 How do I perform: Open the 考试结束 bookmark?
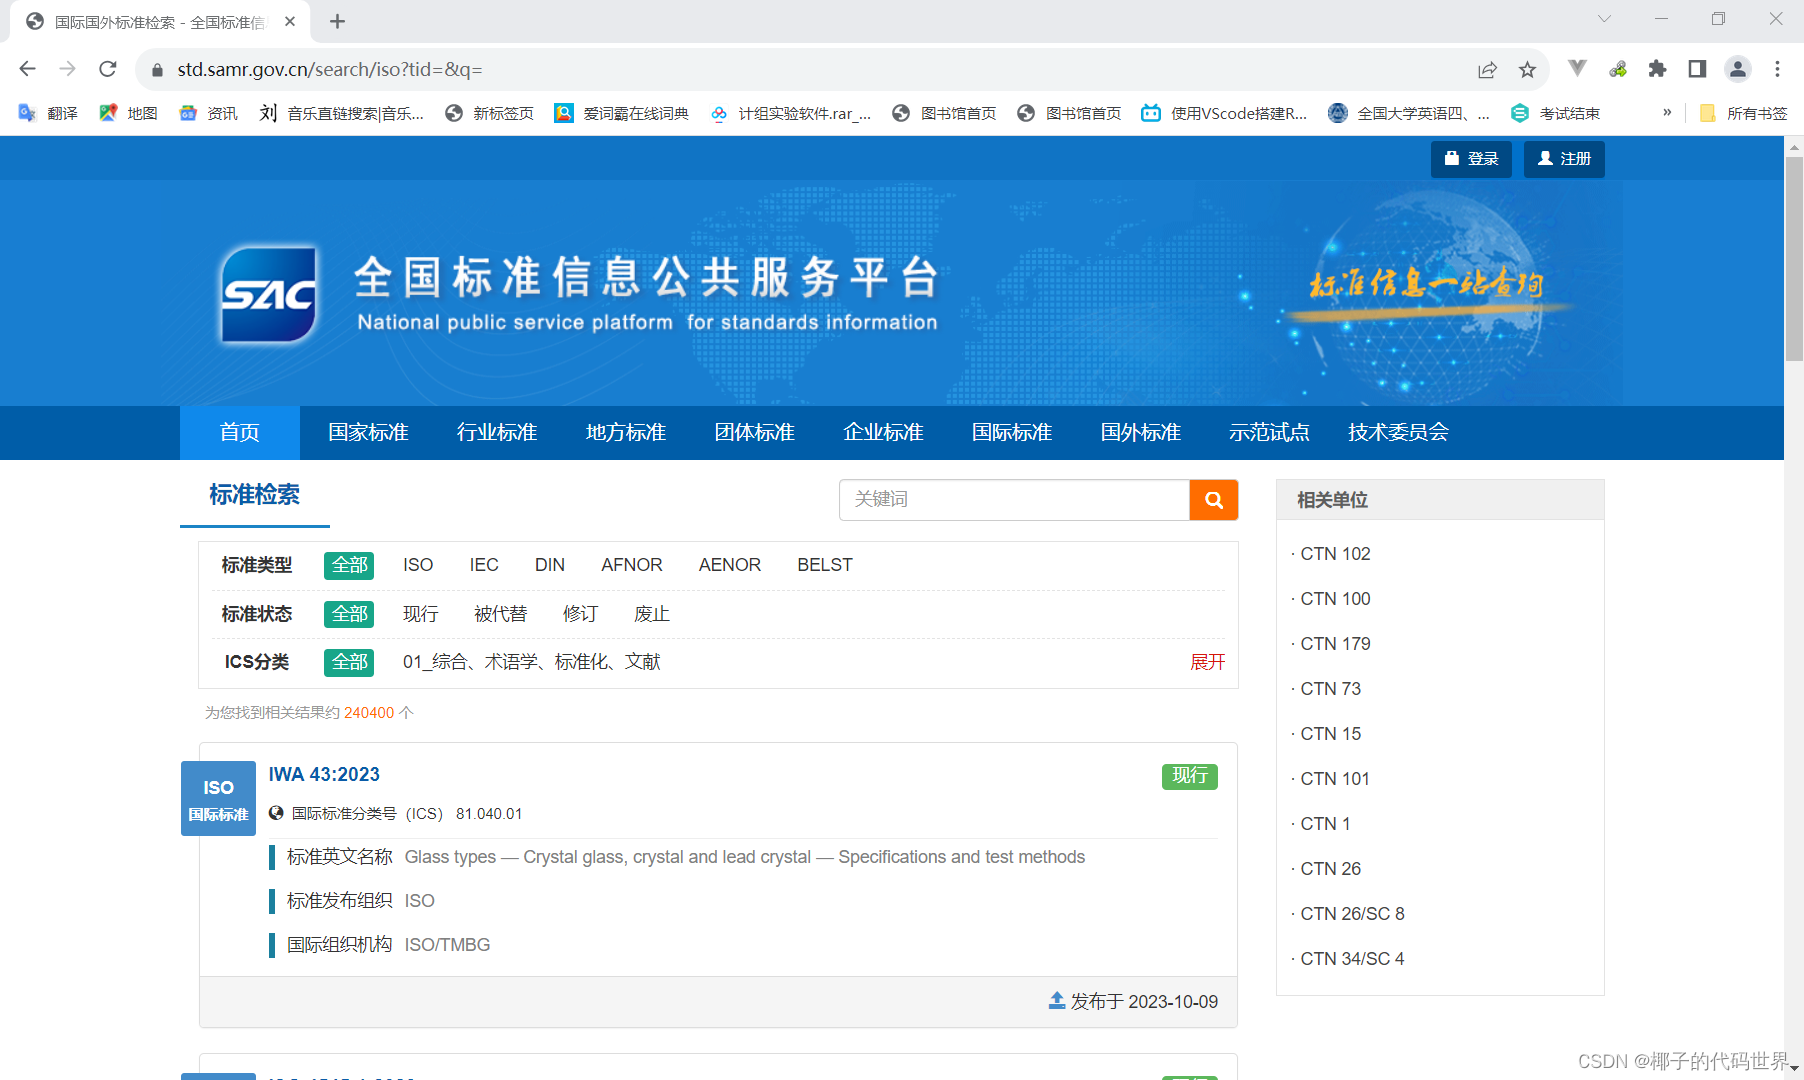[x=1555, y=113]
